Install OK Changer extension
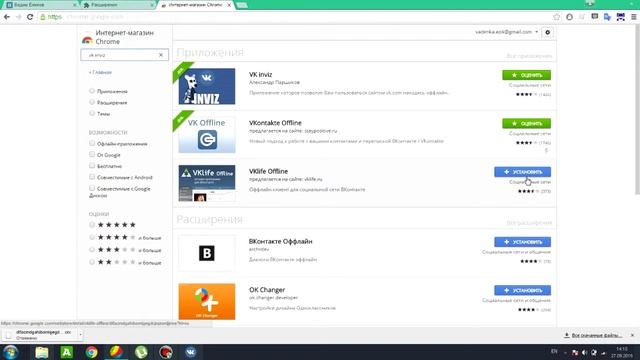Image resolution: width=640 pixels, height=360 pixels. click(522, 290)
